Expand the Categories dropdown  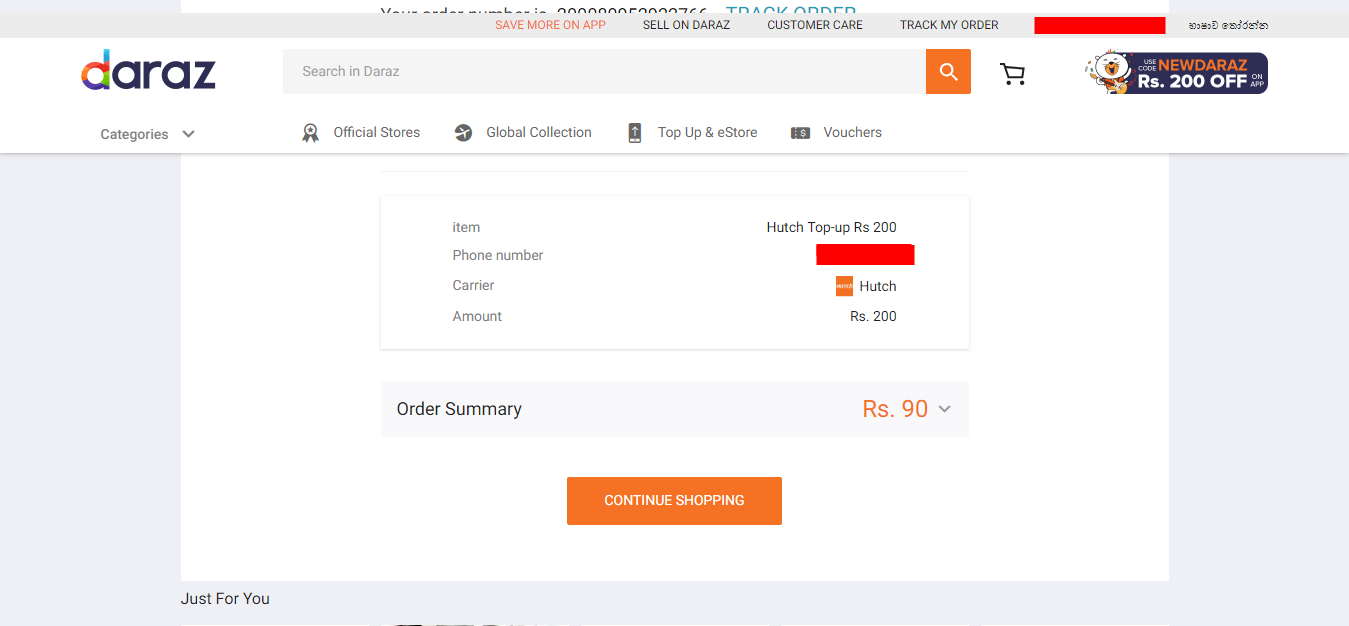tap(147, 134)
